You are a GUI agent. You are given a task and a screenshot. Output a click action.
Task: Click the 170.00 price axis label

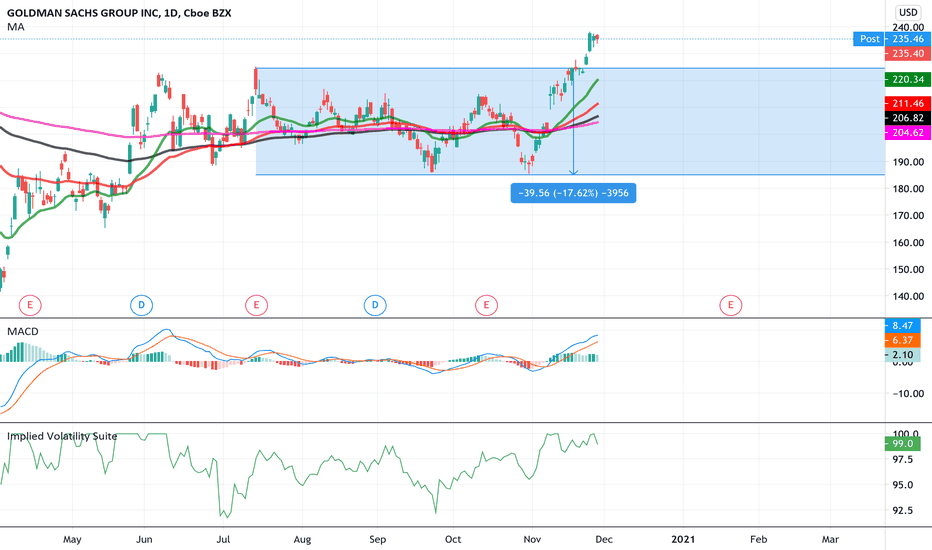[908, 215]
